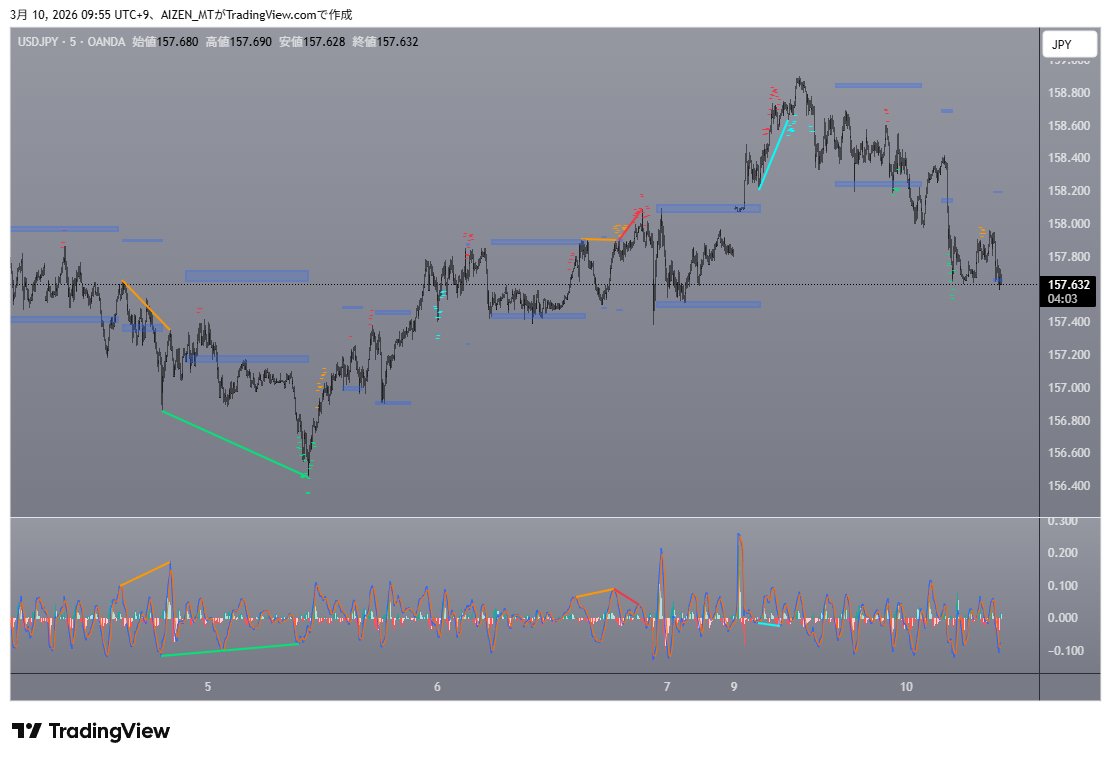1111x761 pixels.
Task: Click the black current price label 157.632
Action: click(x=1068, y=285)
